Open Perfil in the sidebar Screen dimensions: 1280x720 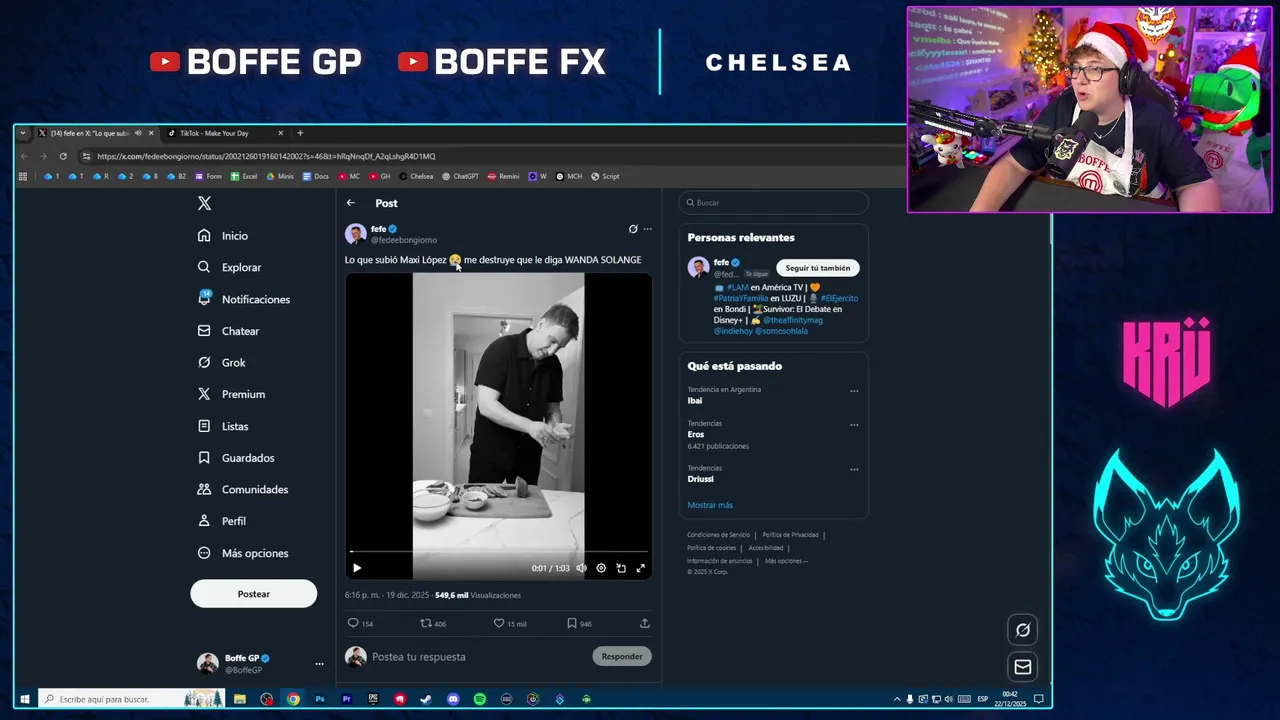222,521
